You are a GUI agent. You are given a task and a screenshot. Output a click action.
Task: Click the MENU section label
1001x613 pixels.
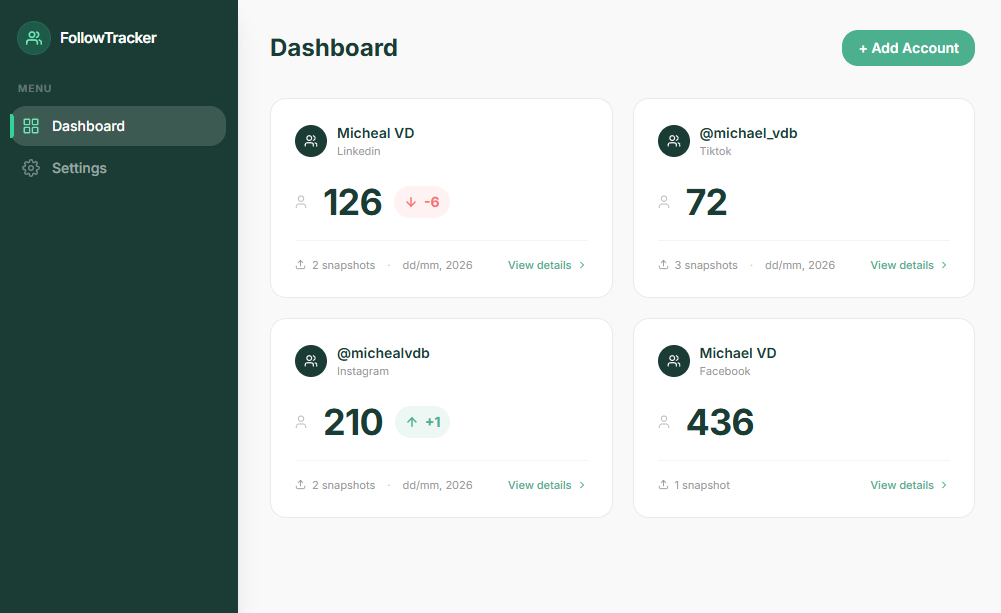click(x=34, y=88)
